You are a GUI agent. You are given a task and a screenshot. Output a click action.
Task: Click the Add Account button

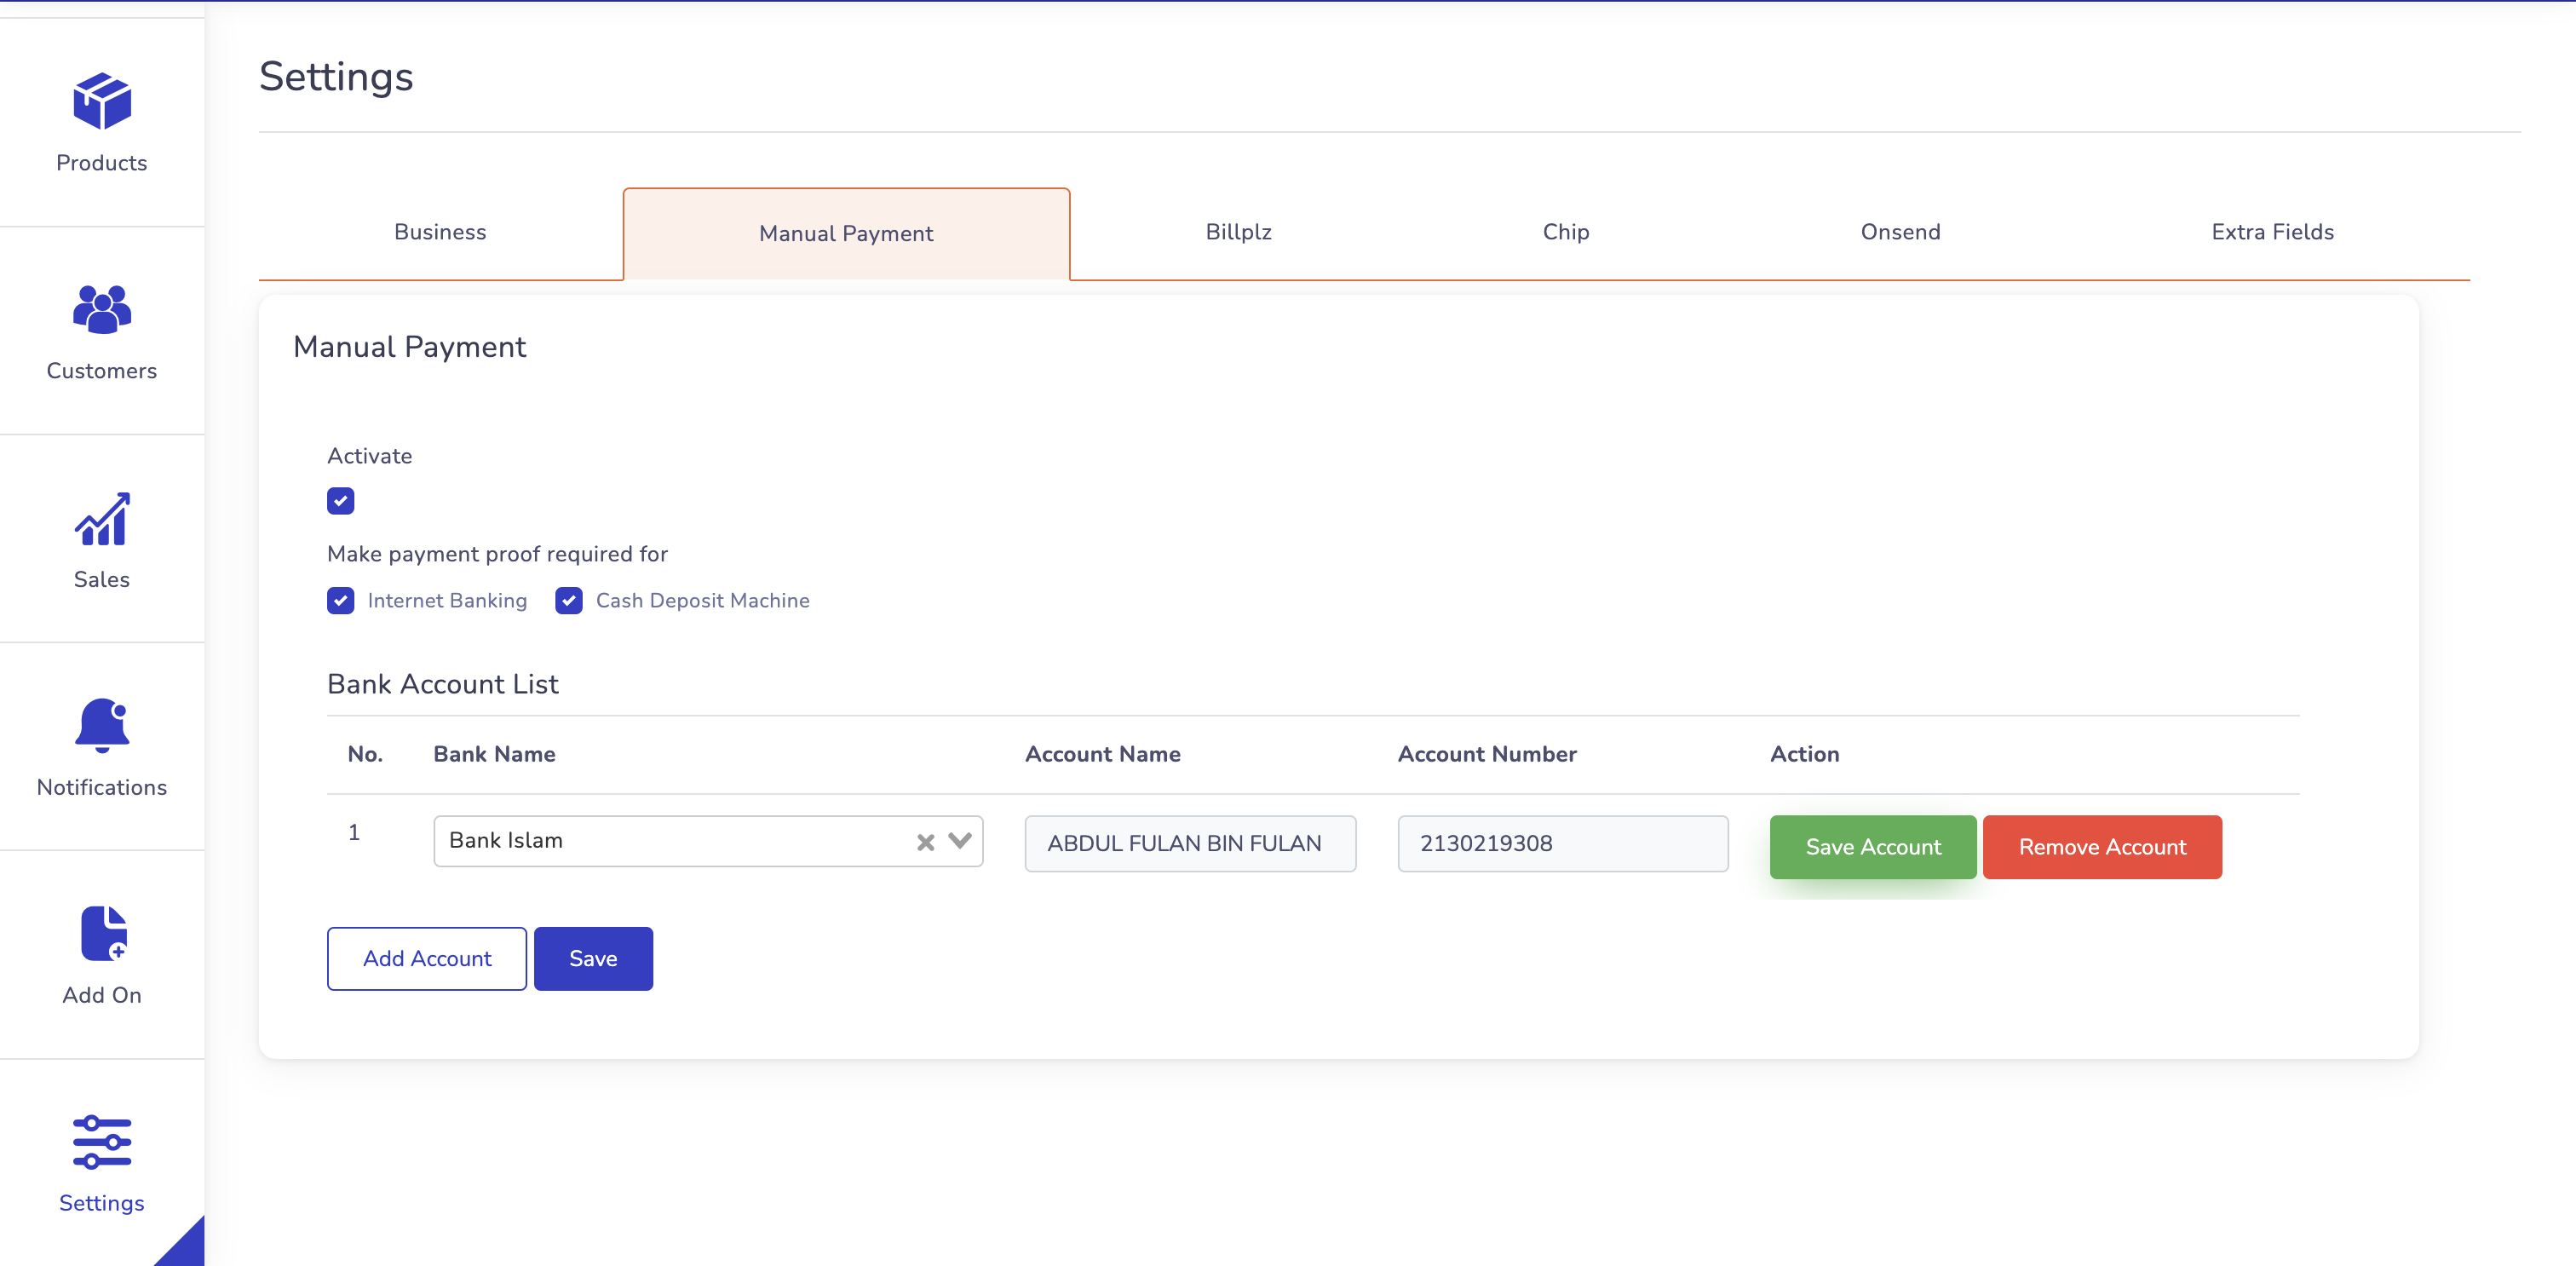pyautogui.click(x=428, y=959)
